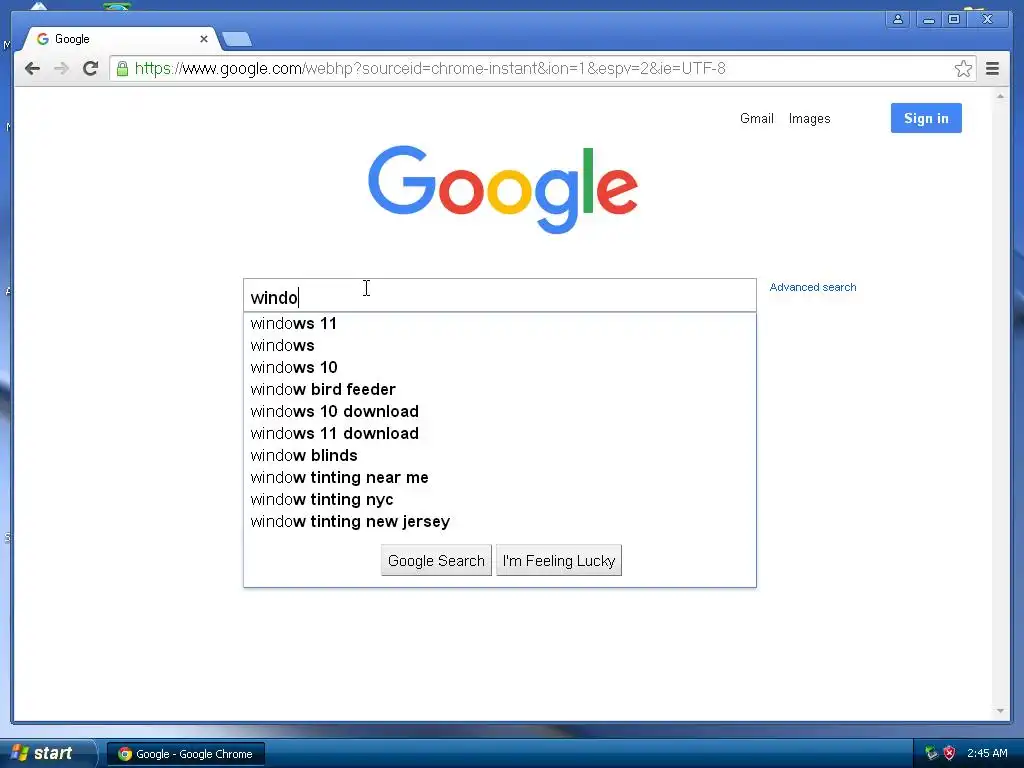
Task: Select suggestion 'windows 10 download'
Action: [500, 411]
